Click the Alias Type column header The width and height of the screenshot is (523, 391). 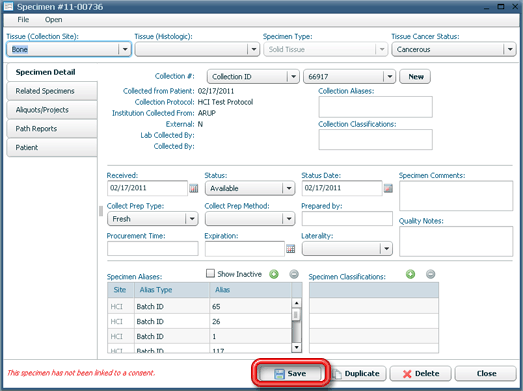point(172,290)
